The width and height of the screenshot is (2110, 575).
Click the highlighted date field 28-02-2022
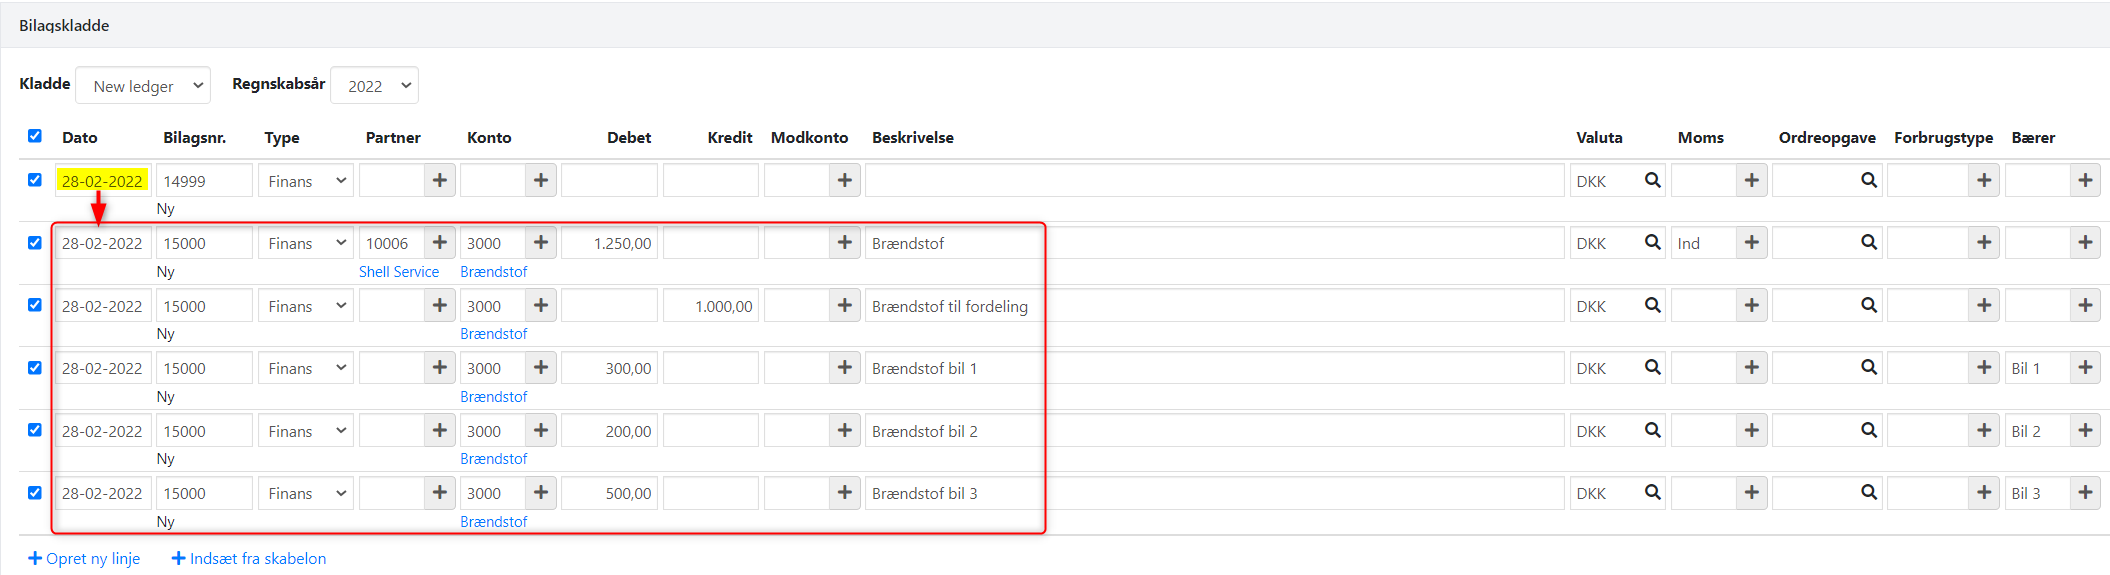point(102,181)
